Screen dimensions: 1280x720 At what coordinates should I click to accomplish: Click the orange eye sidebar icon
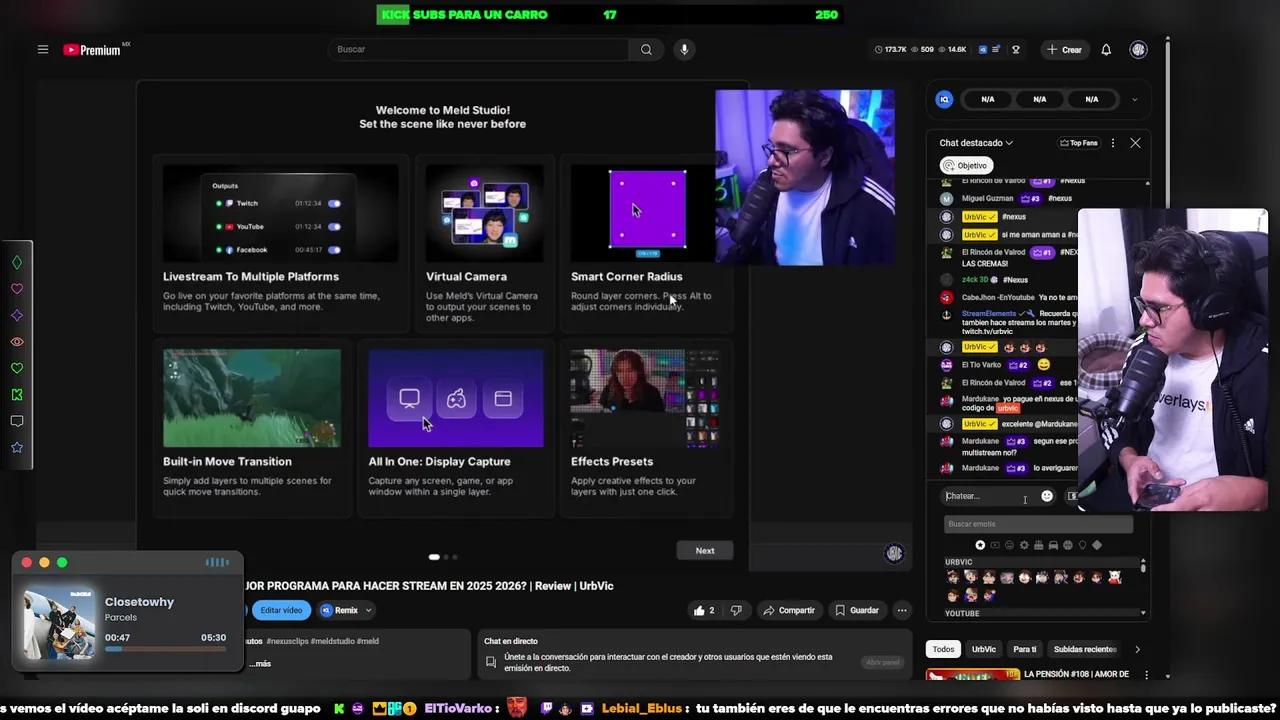(x=17, y=342)
